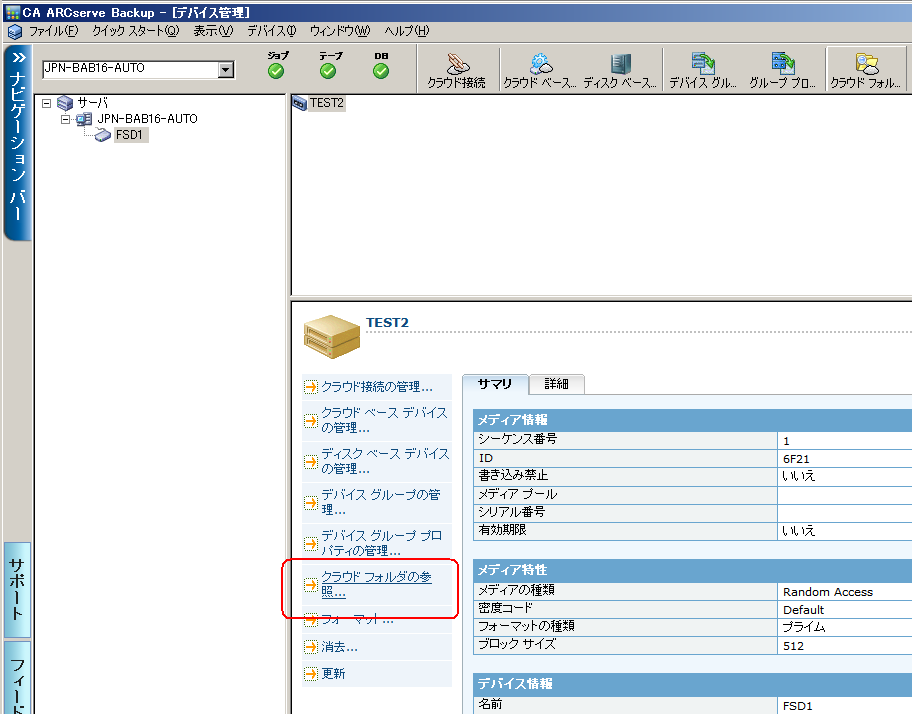Open the ウィンドウ(W) menu
This screenshot has height=714, width=912.
tap(340, 31)
